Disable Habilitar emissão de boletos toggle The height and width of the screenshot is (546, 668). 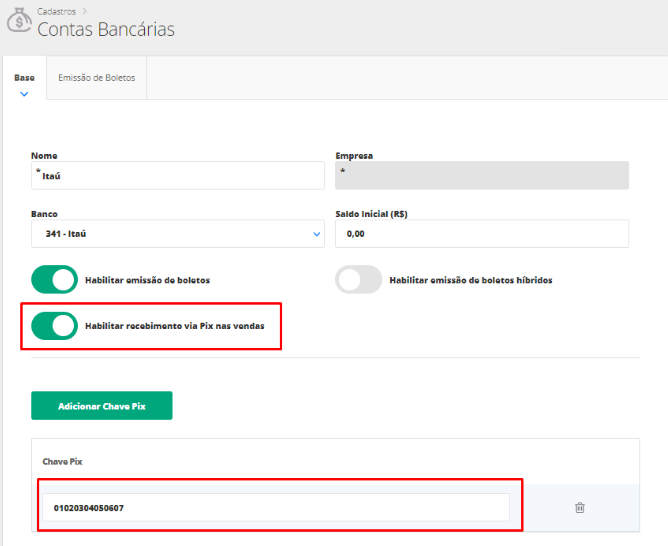[x=55, y=280]
